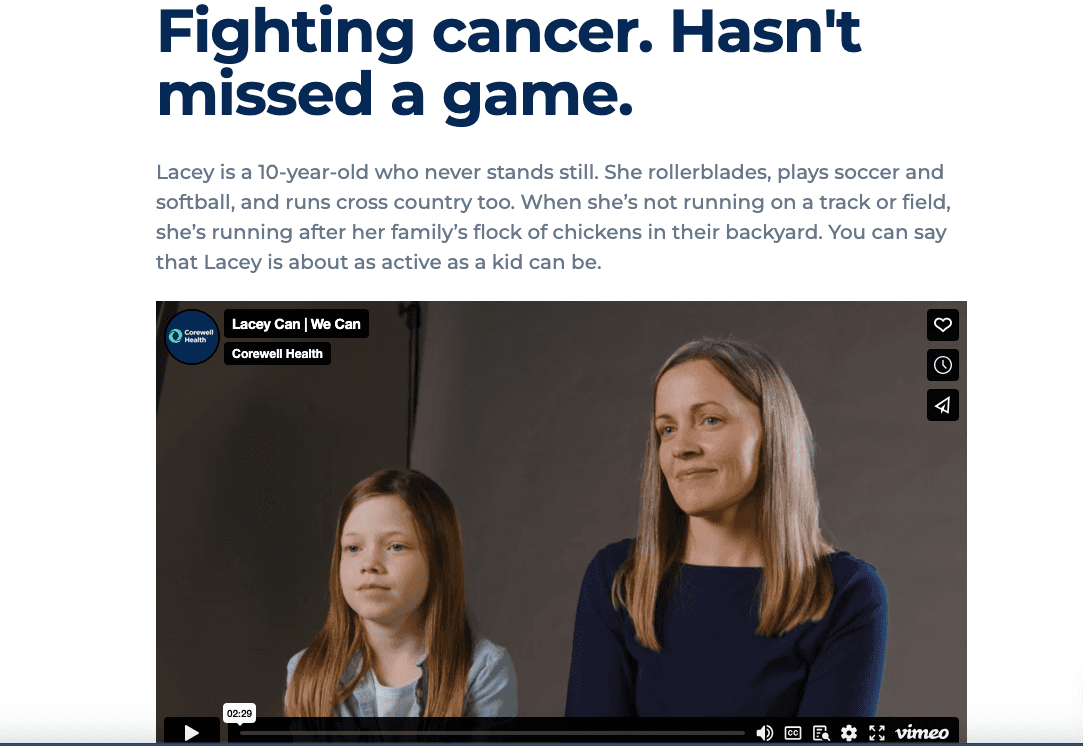The width and height of the screenshot is (1083, 746).
Task: Seek along the video progress bar
Action: coord(492,733)
